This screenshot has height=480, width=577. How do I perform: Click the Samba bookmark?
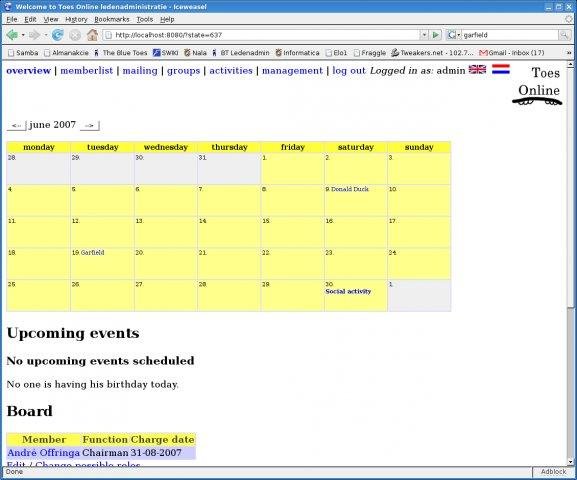[x=23, y=53]
